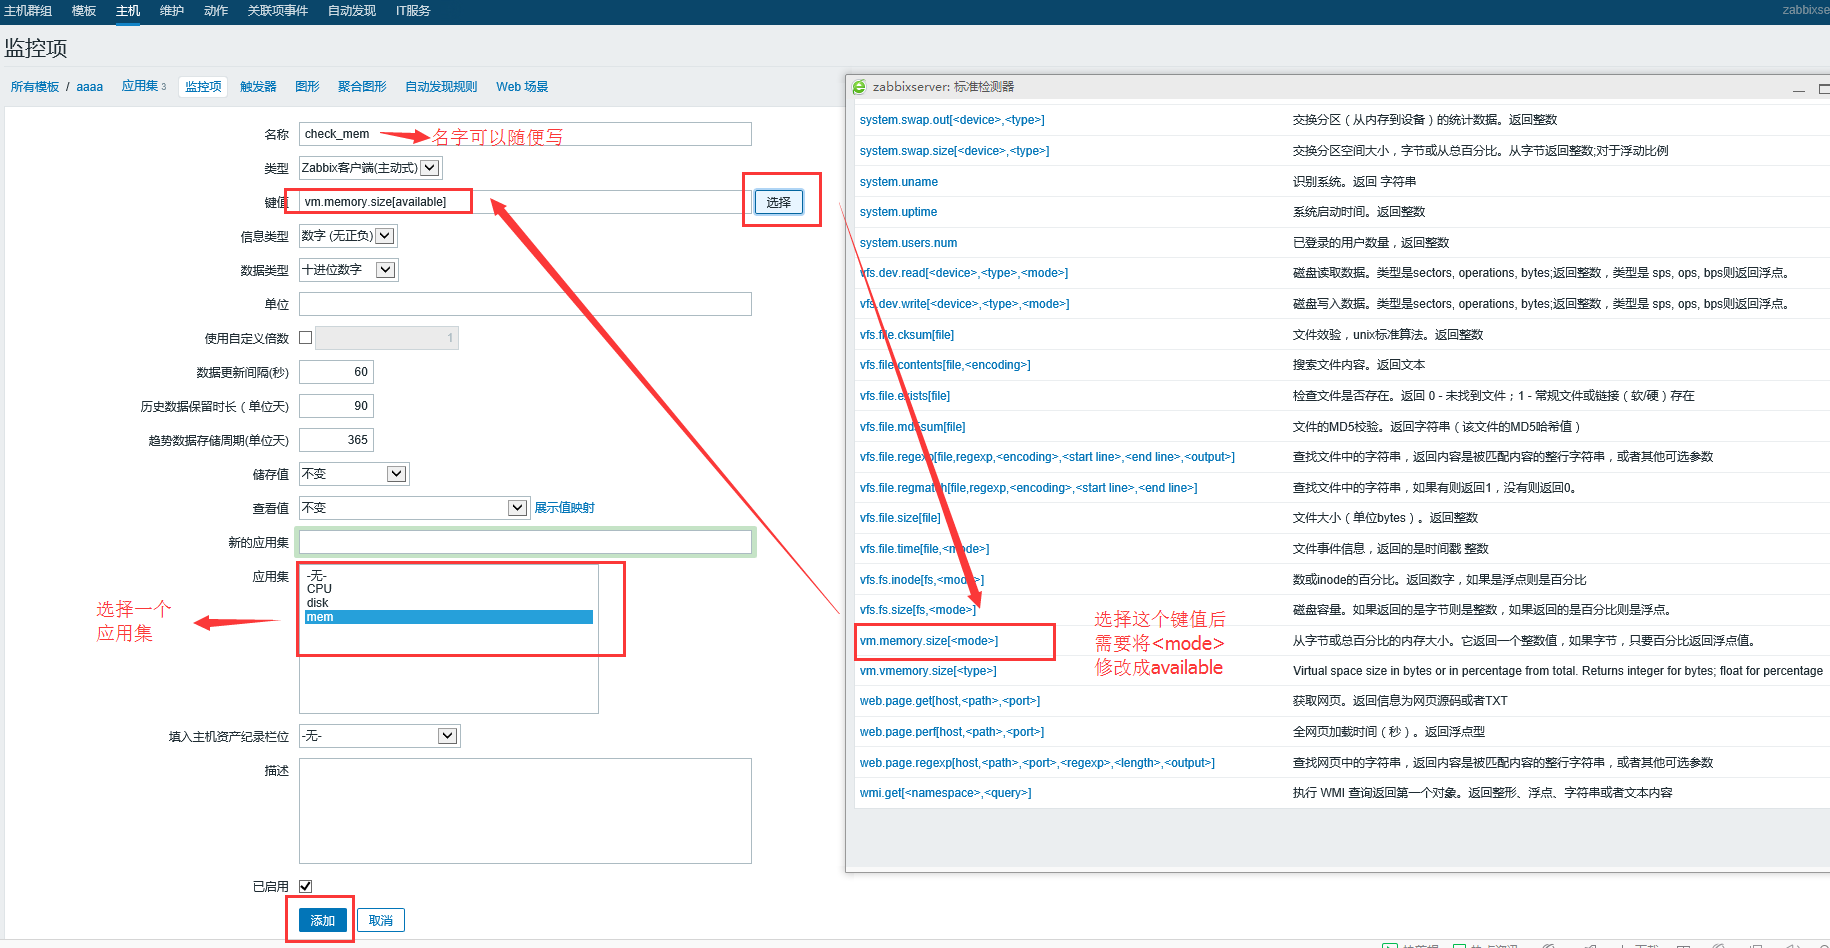The height and width of the screenshot is (948, 1830).
Task: Switch to 自动发现规则 tab
Action: 441,87
